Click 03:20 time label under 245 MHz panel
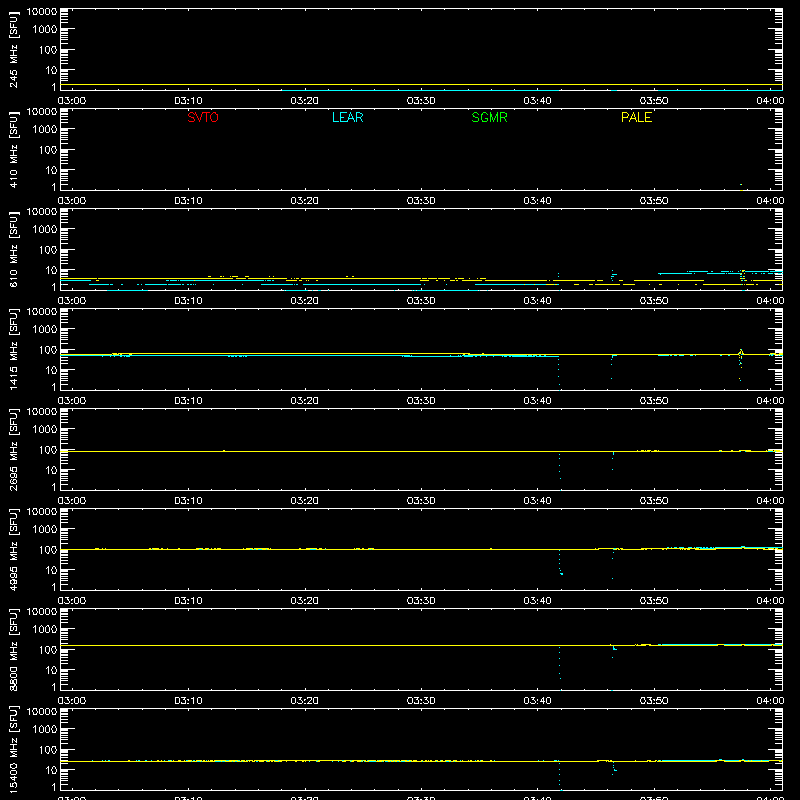Screen dimensions: 800x800 click(305, 101)
